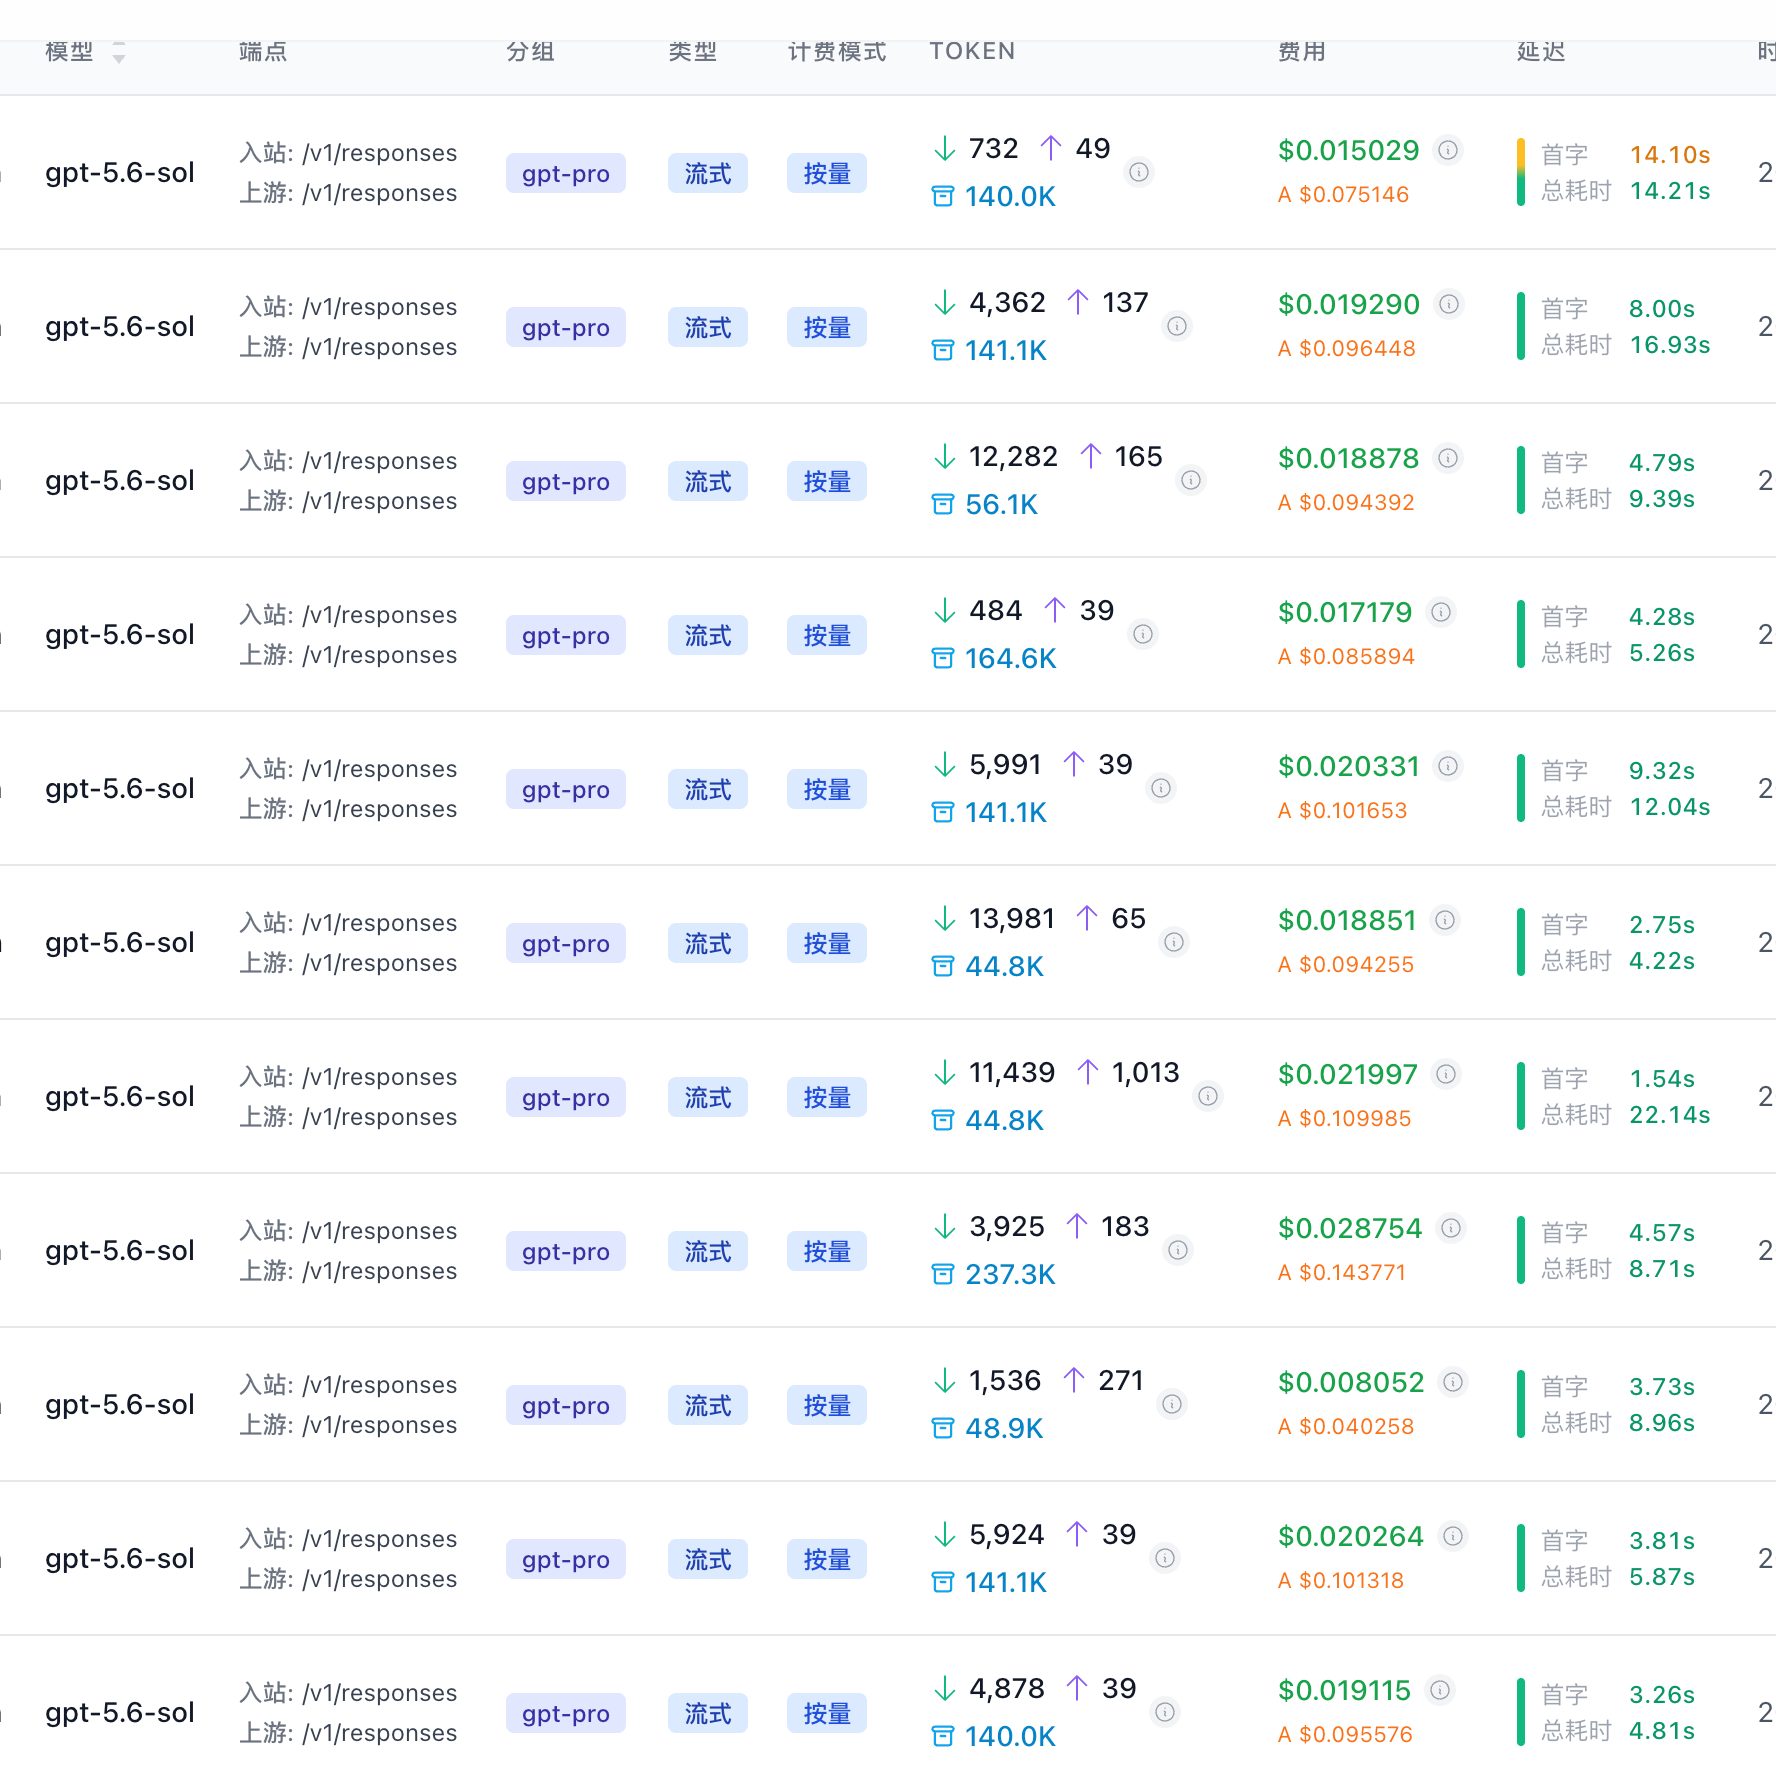
Task: Click the 计费模式 column header
Action: tap(837, 51)
